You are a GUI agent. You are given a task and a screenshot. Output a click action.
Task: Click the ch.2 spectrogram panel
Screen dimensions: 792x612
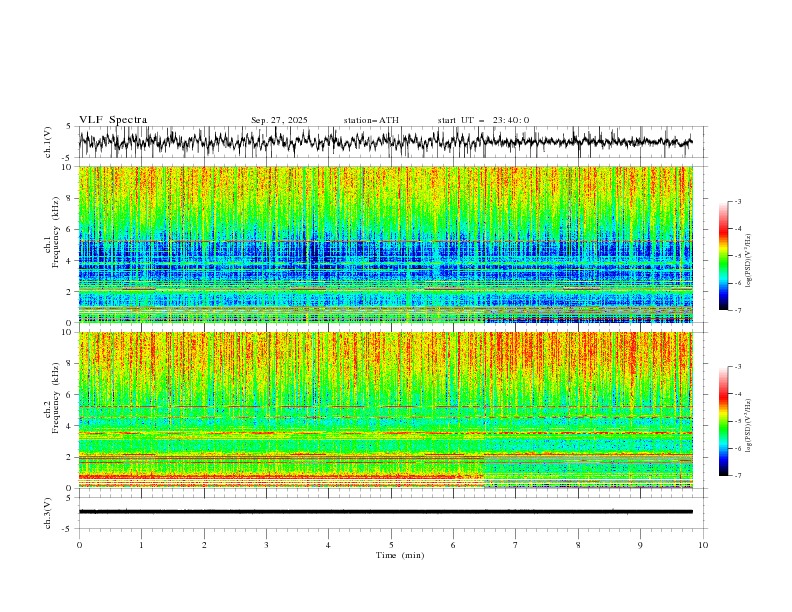385,410
